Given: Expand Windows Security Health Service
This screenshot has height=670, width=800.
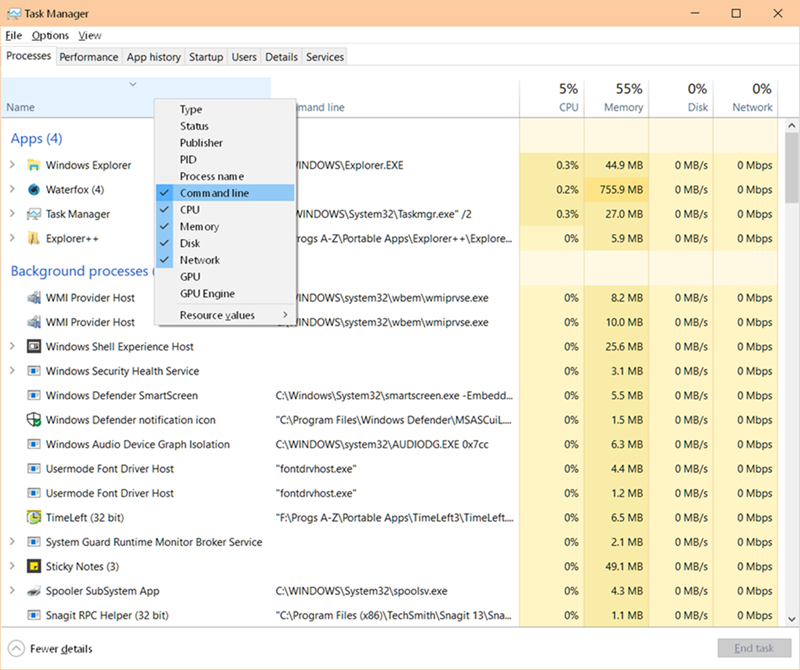Looking at the screenshot, I should (x=12, y=370).
